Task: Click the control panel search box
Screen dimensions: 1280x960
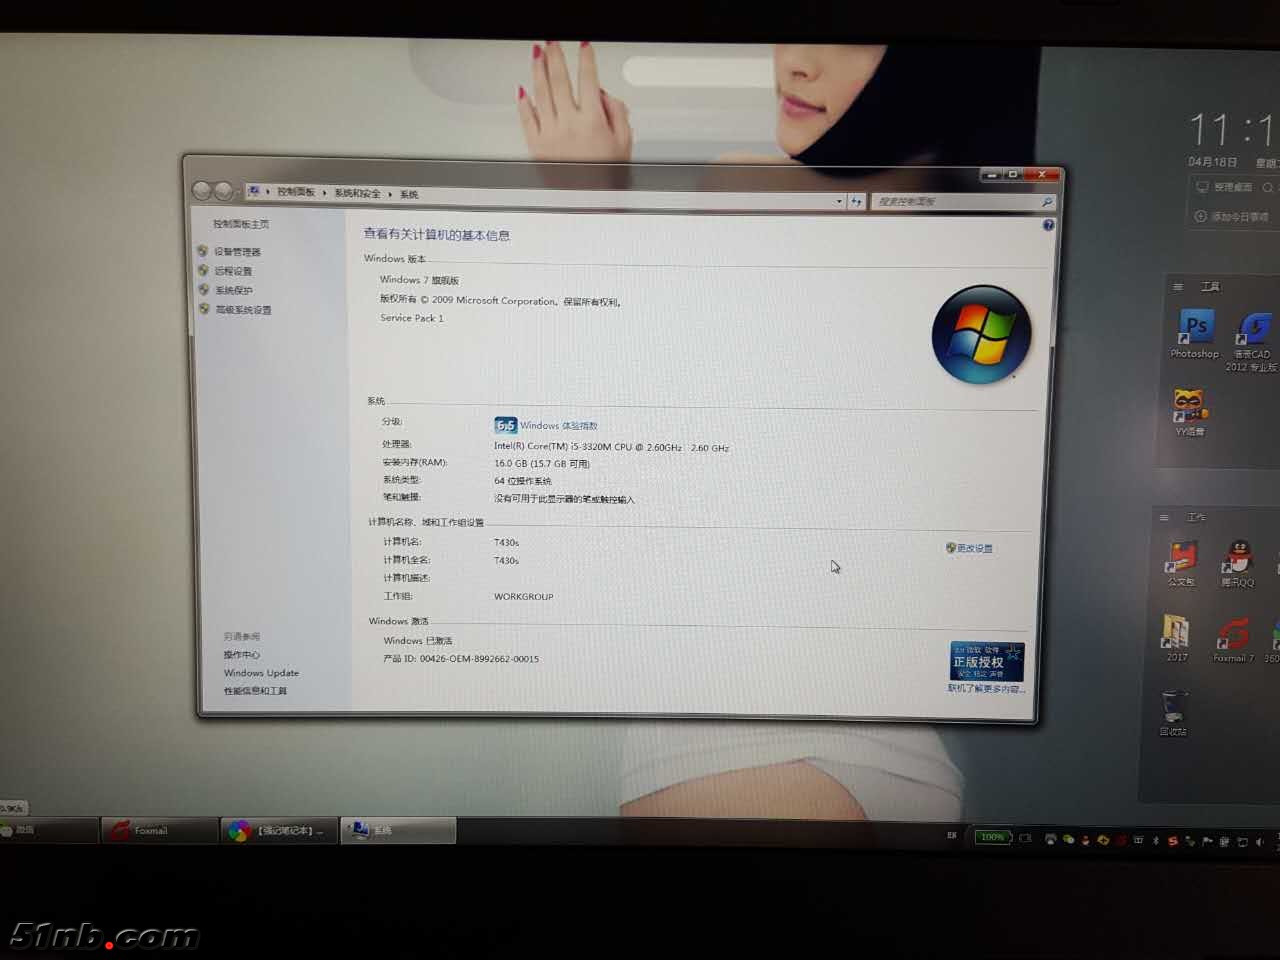Action: (x=955, y=202)
